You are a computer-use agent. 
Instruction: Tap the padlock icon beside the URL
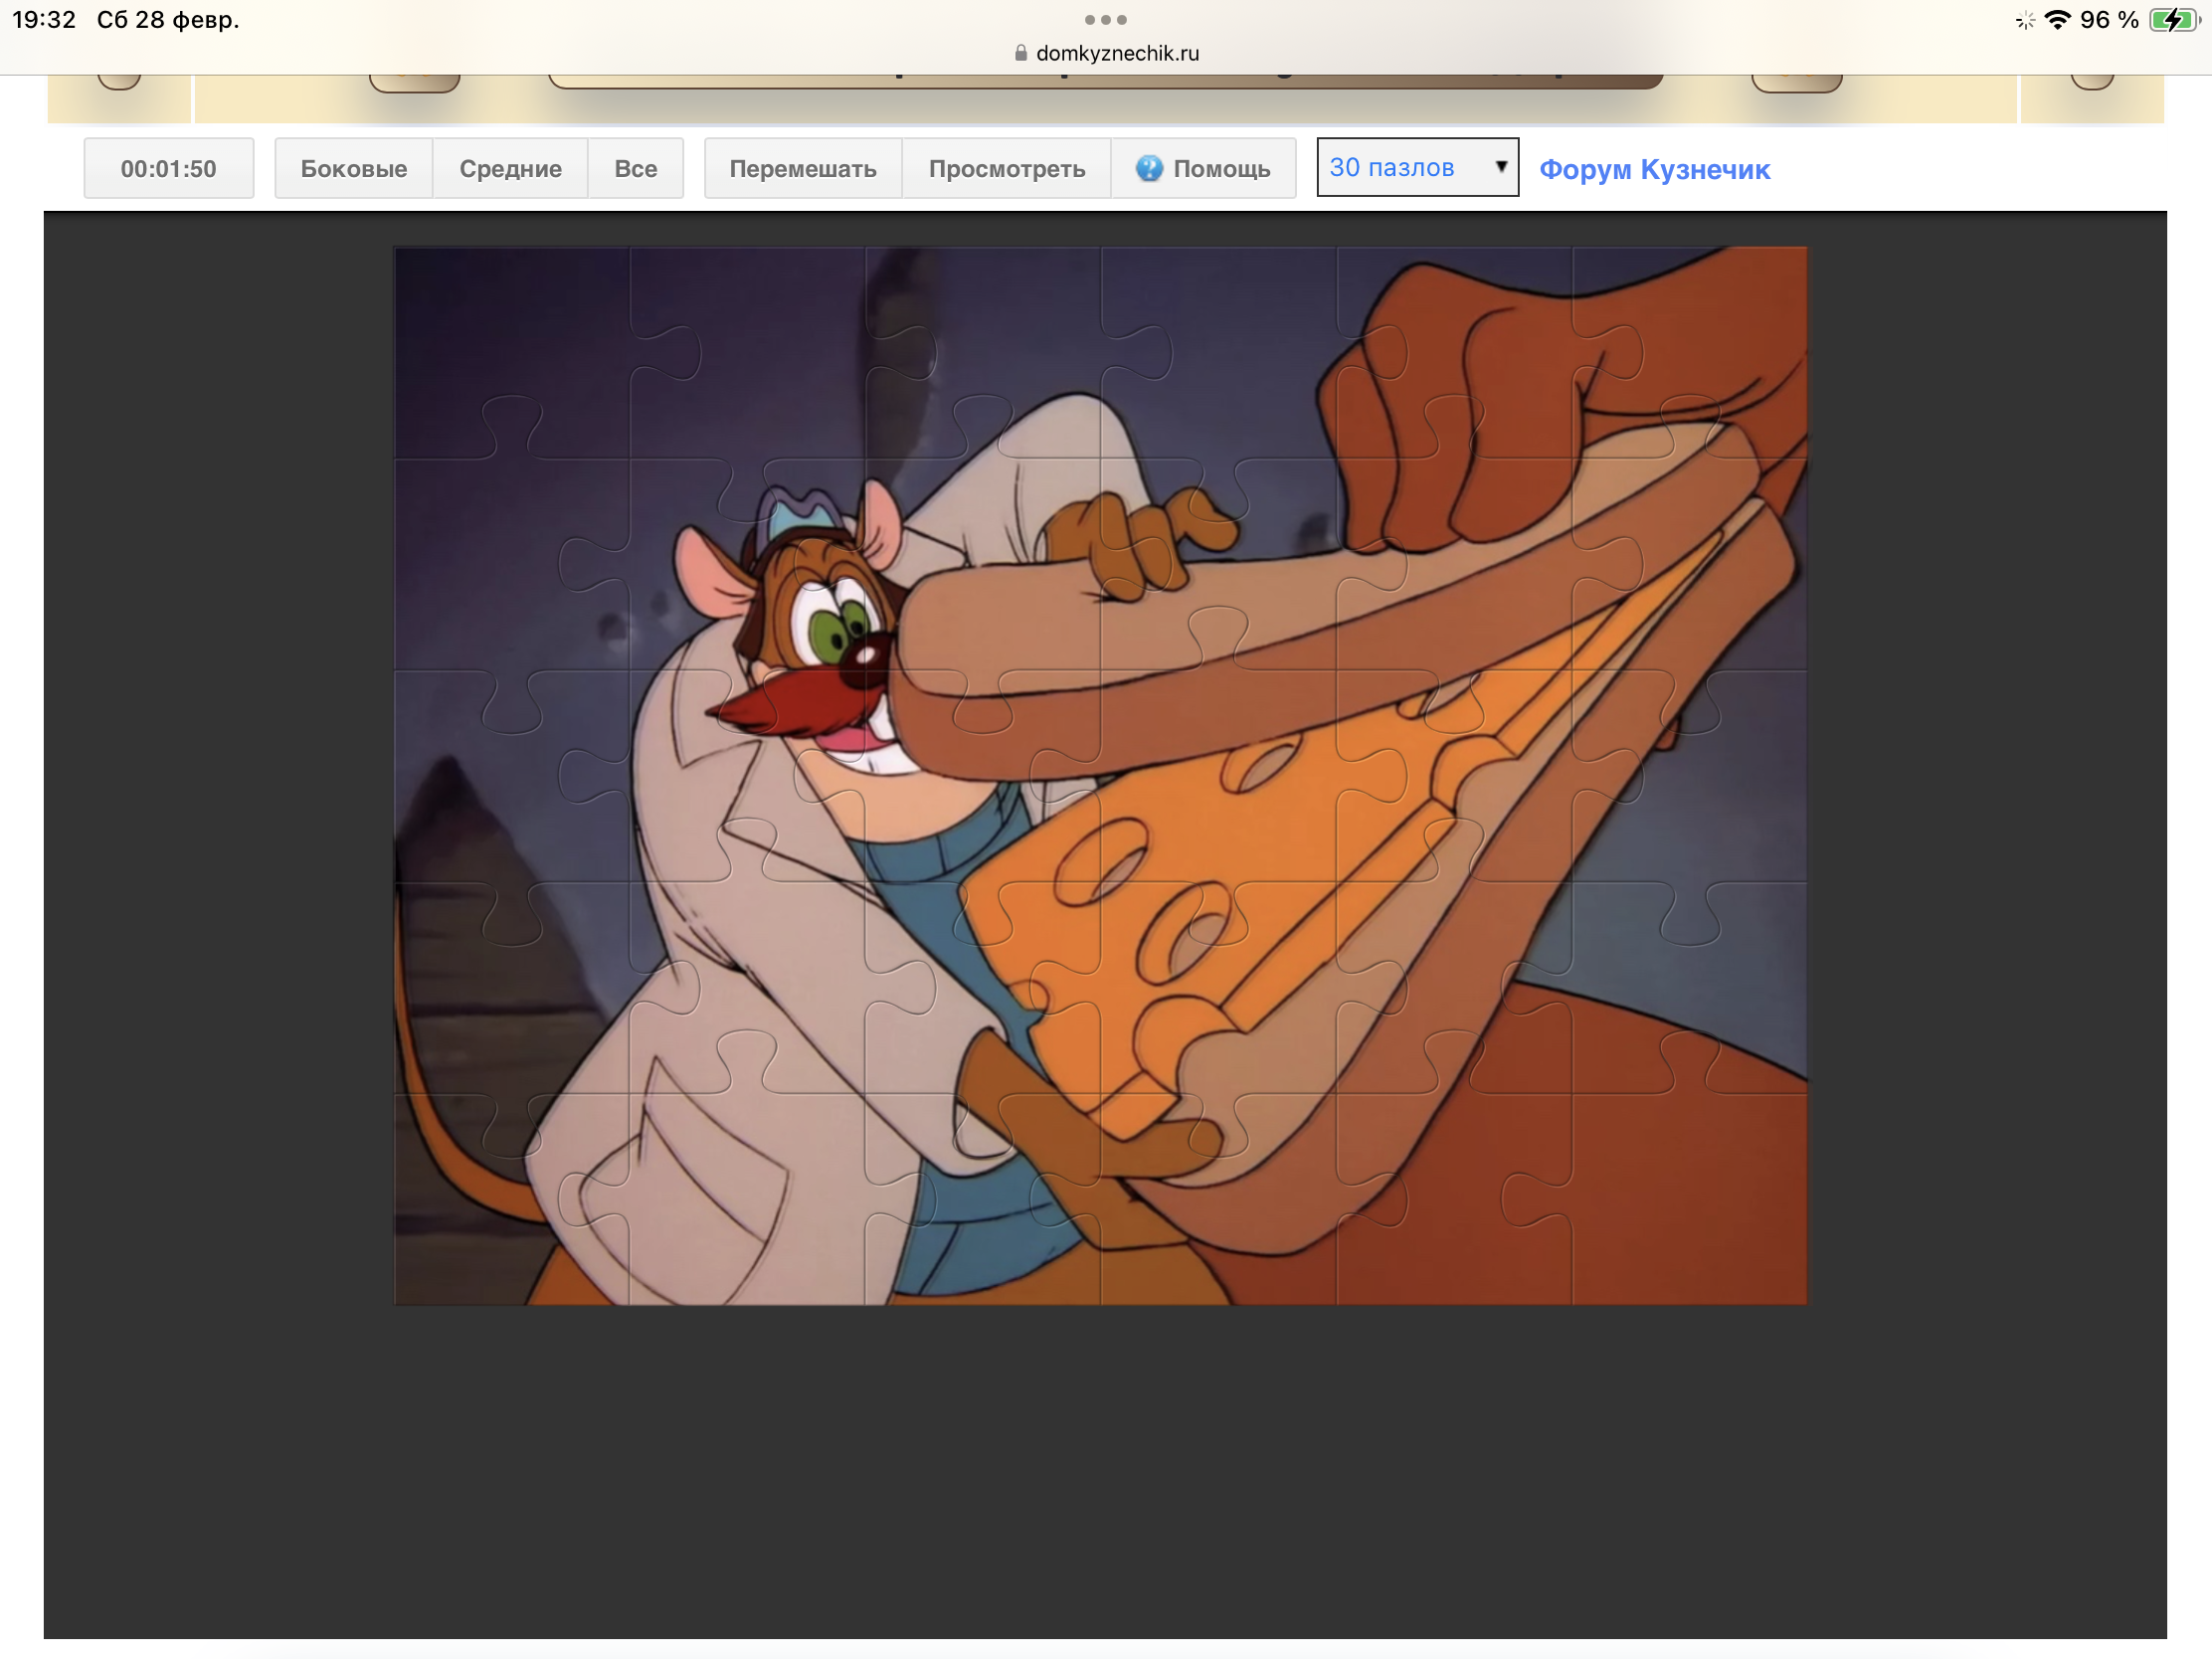pyautogui.click(x=1020, y=53)
